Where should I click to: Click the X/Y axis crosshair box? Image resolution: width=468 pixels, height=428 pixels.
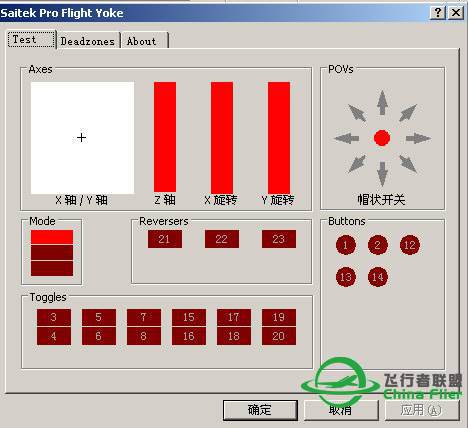tap(82, 137)
